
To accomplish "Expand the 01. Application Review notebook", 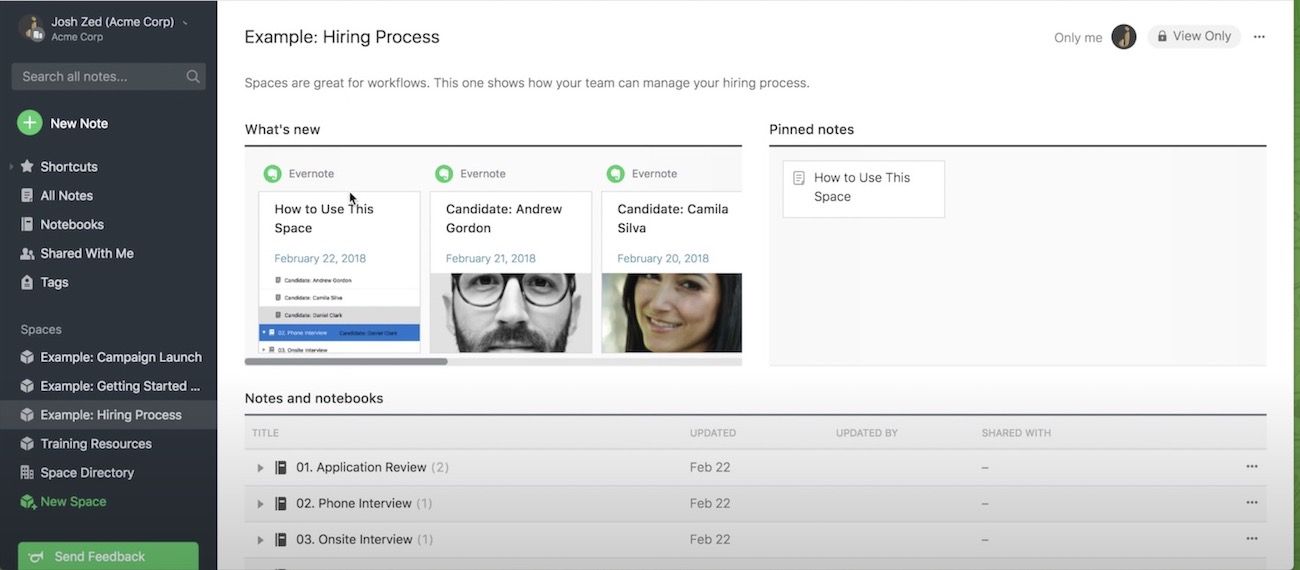I will (x=260, y=468).
